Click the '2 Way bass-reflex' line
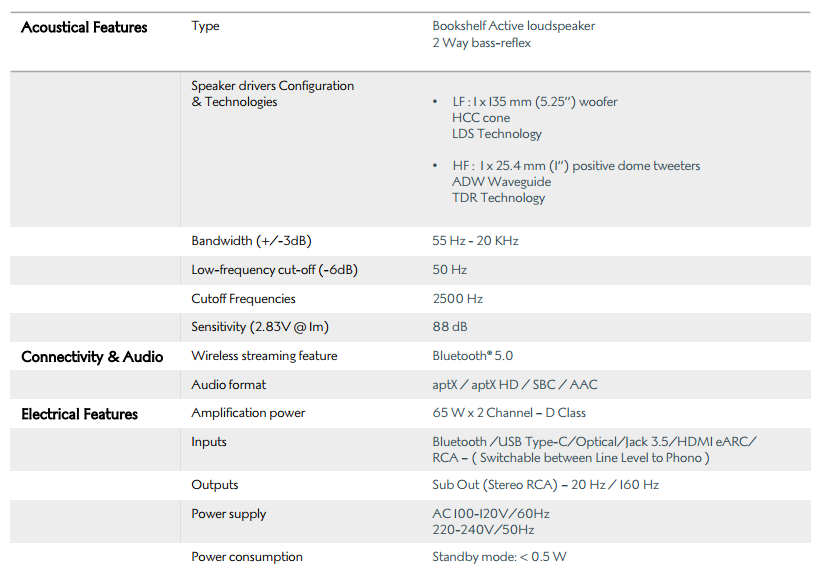The height and width of the screenshot is (571, 824). [x=481, y=43]
